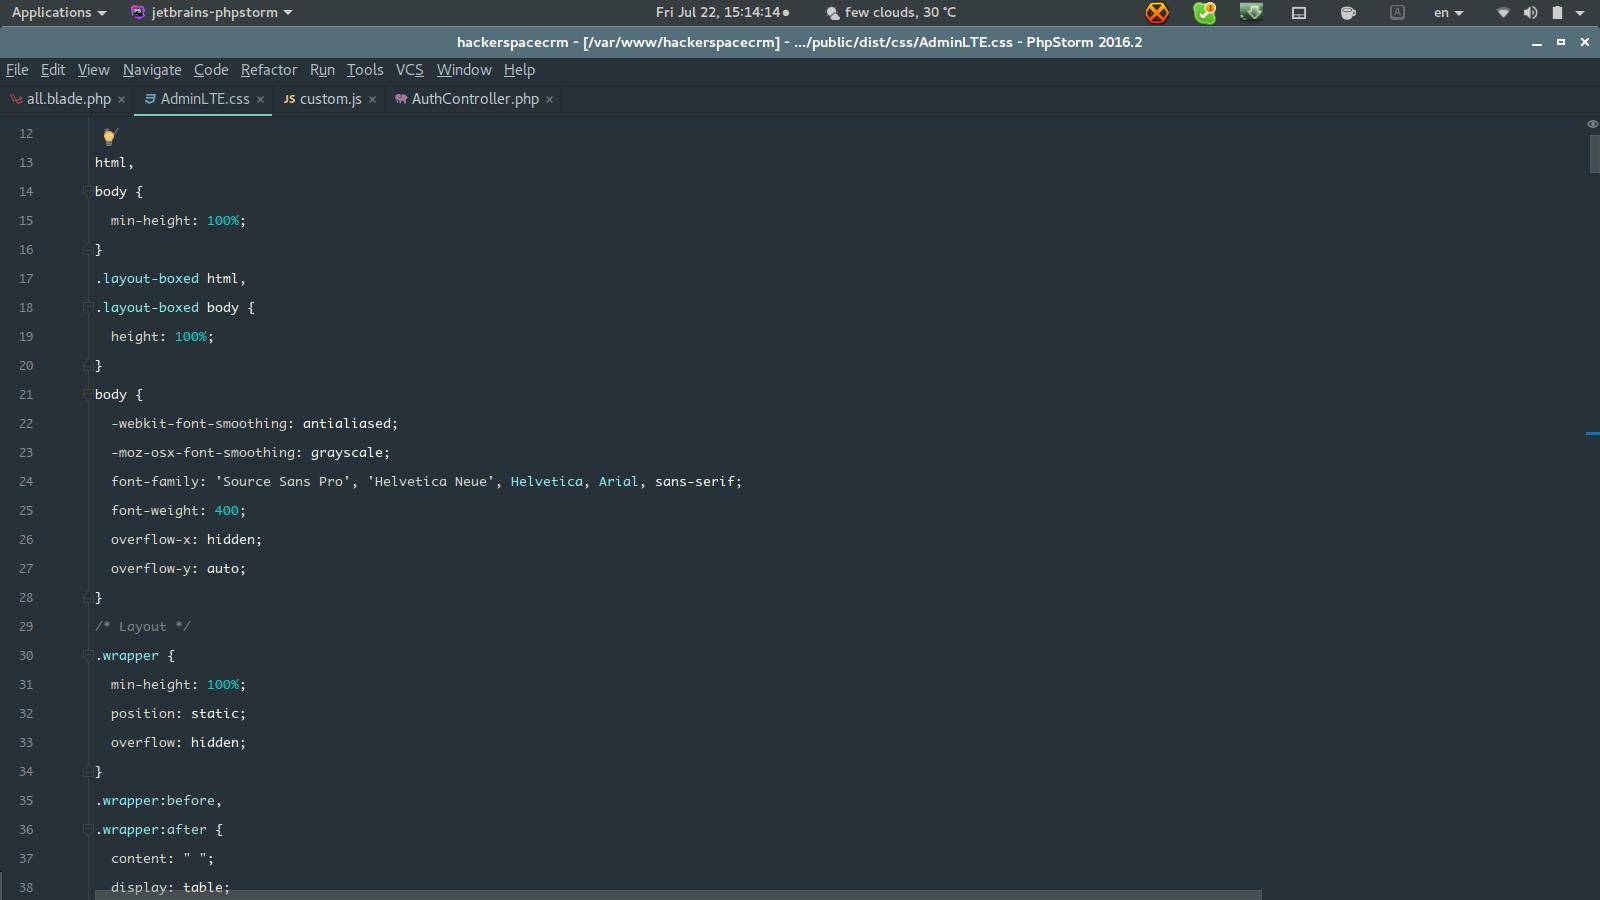Screen dimensions: 1600x900
Task: Close the custom.js tab
Action: click(372, 99)
